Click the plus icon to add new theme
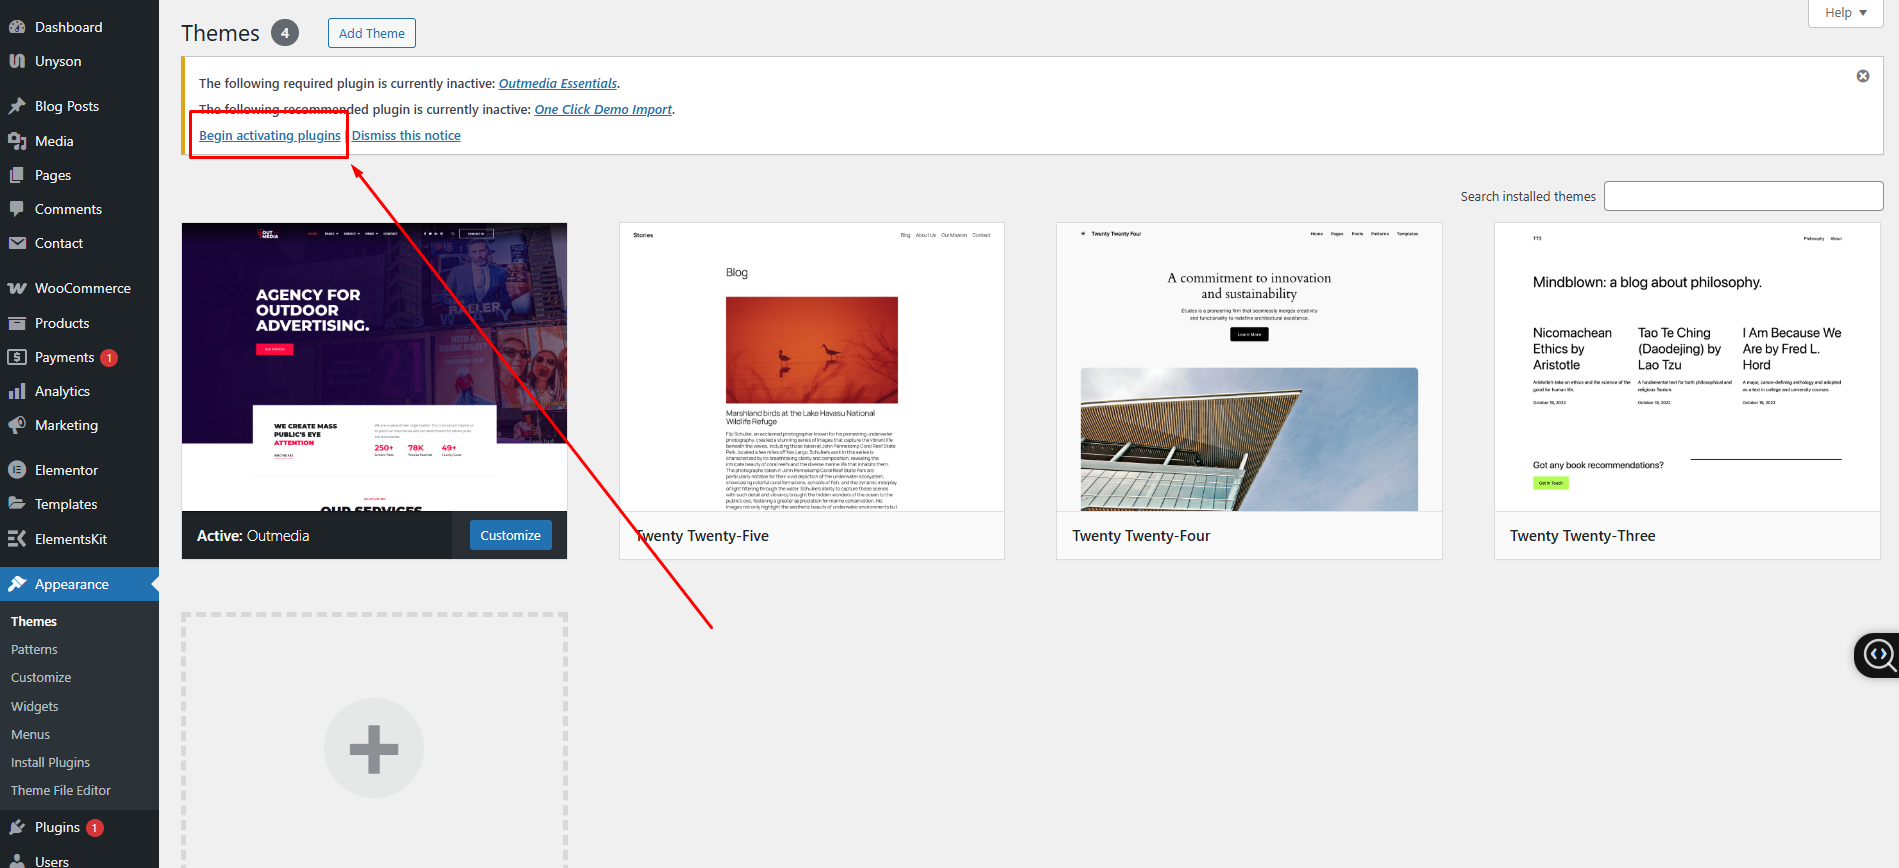This screenshot has width=1899, height=868. 373,748
